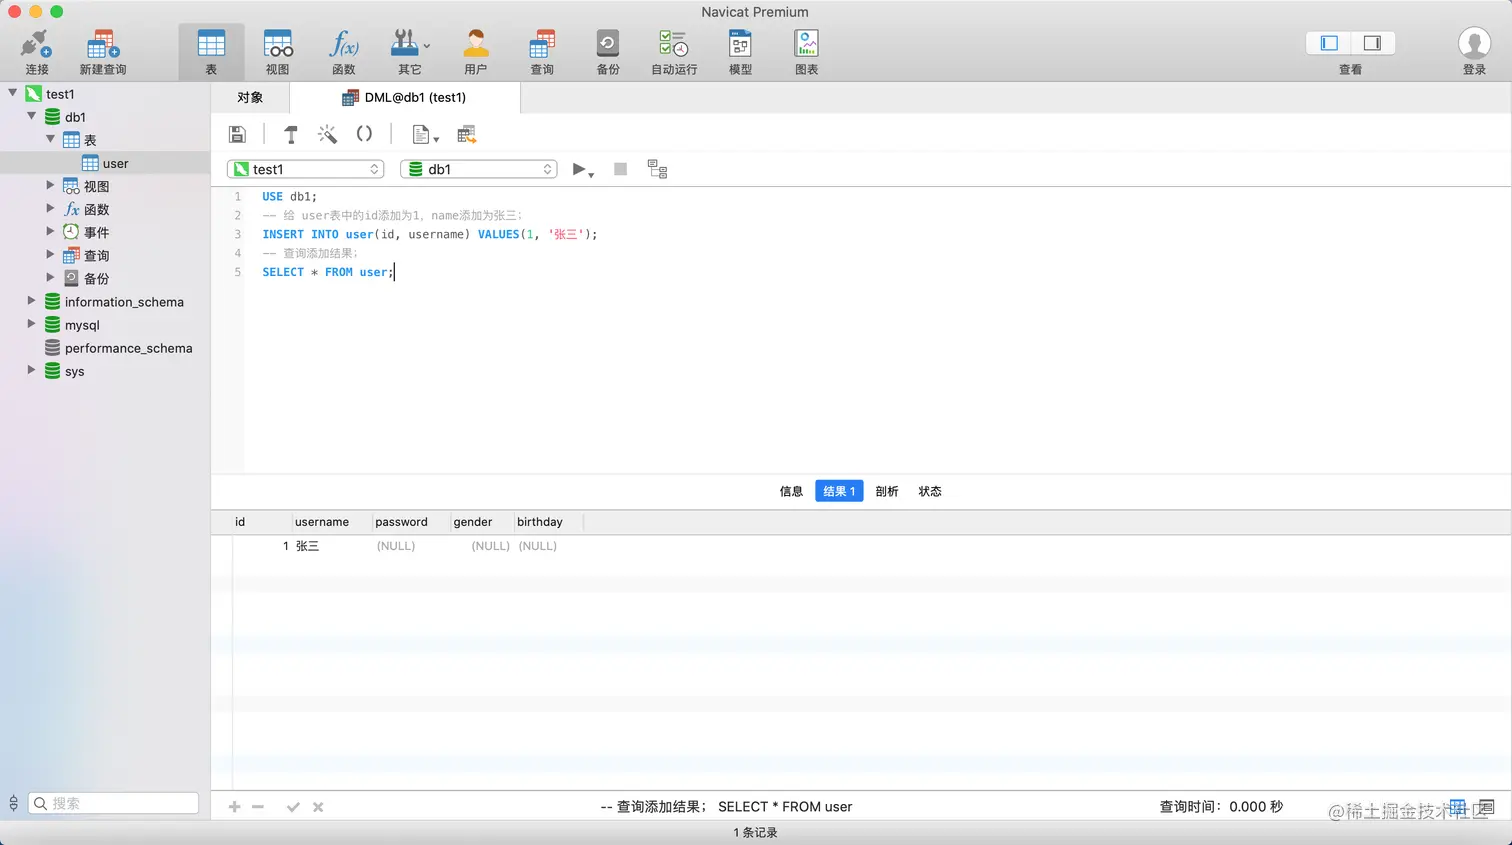
Task: Expand the 视图 node in sidebar
Action: tap(50, 185)
